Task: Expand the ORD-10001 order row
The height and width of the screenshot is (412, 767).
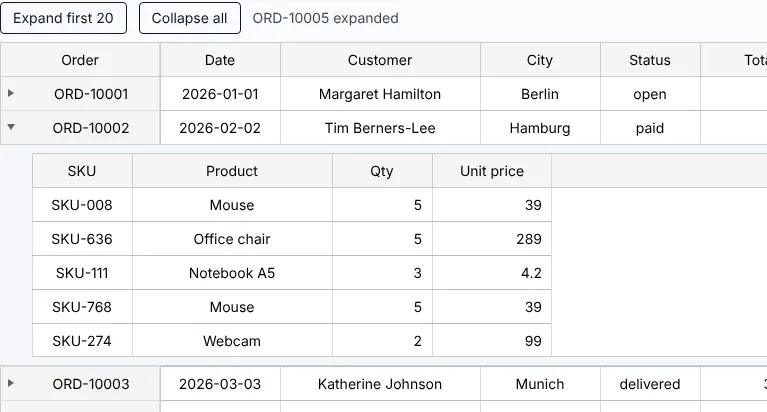Action: (11, 93)
